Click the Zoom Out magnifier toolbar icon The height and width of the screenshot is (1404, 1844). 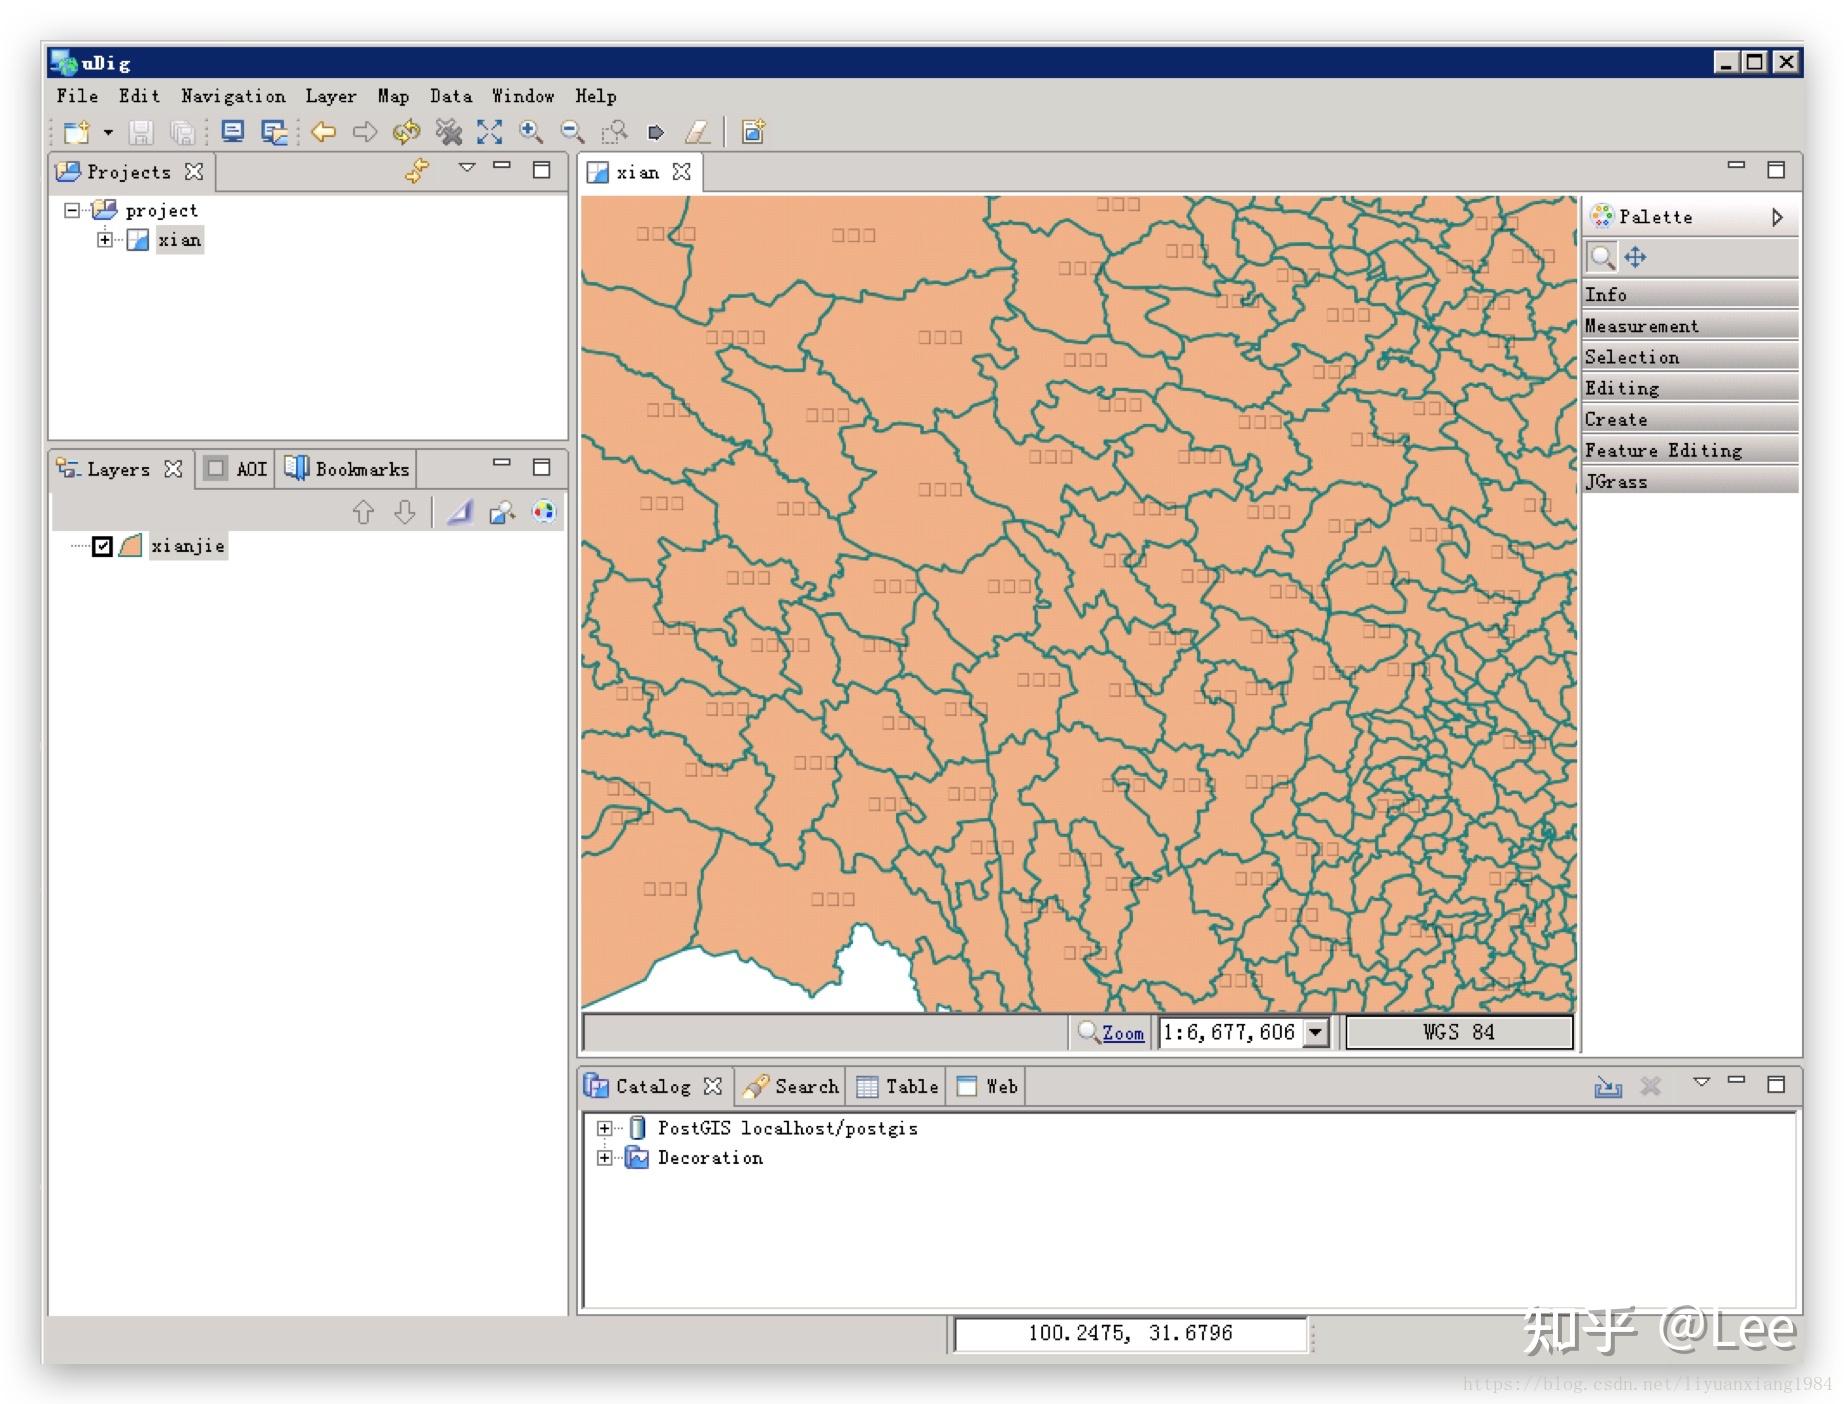point(572,132)
